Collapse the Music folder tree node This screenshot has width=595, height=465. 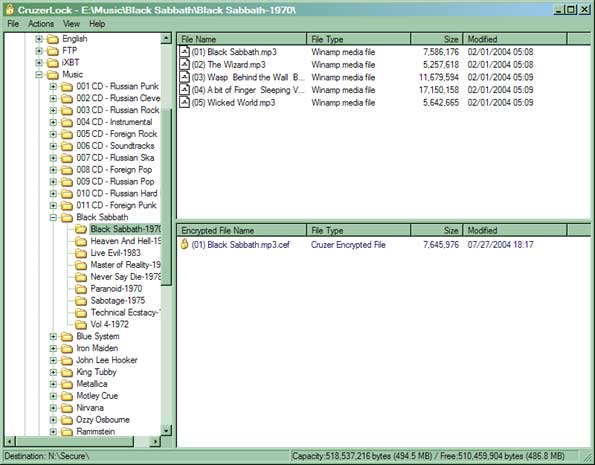coord(39,75)
